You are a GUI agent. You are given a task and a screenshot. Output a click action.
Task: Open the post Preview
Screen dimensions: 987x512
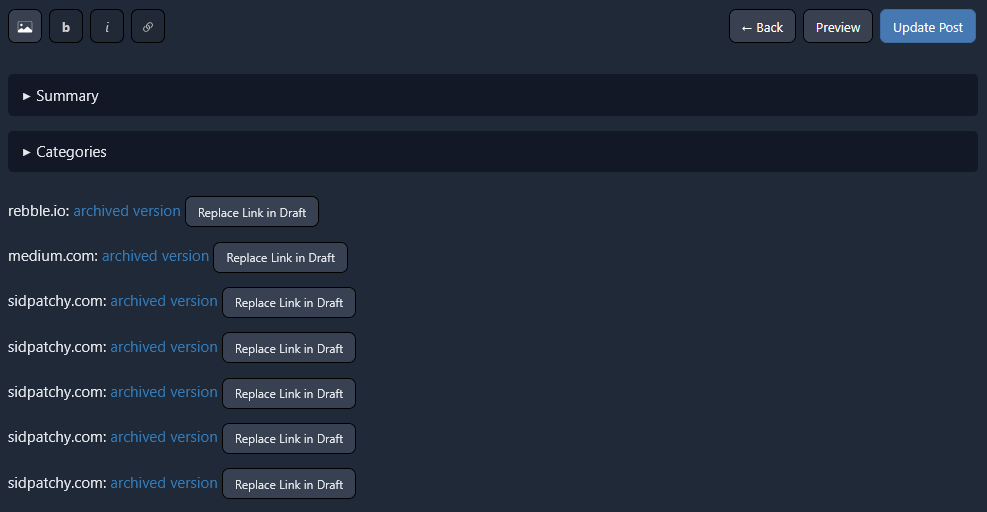pos(838,27)
